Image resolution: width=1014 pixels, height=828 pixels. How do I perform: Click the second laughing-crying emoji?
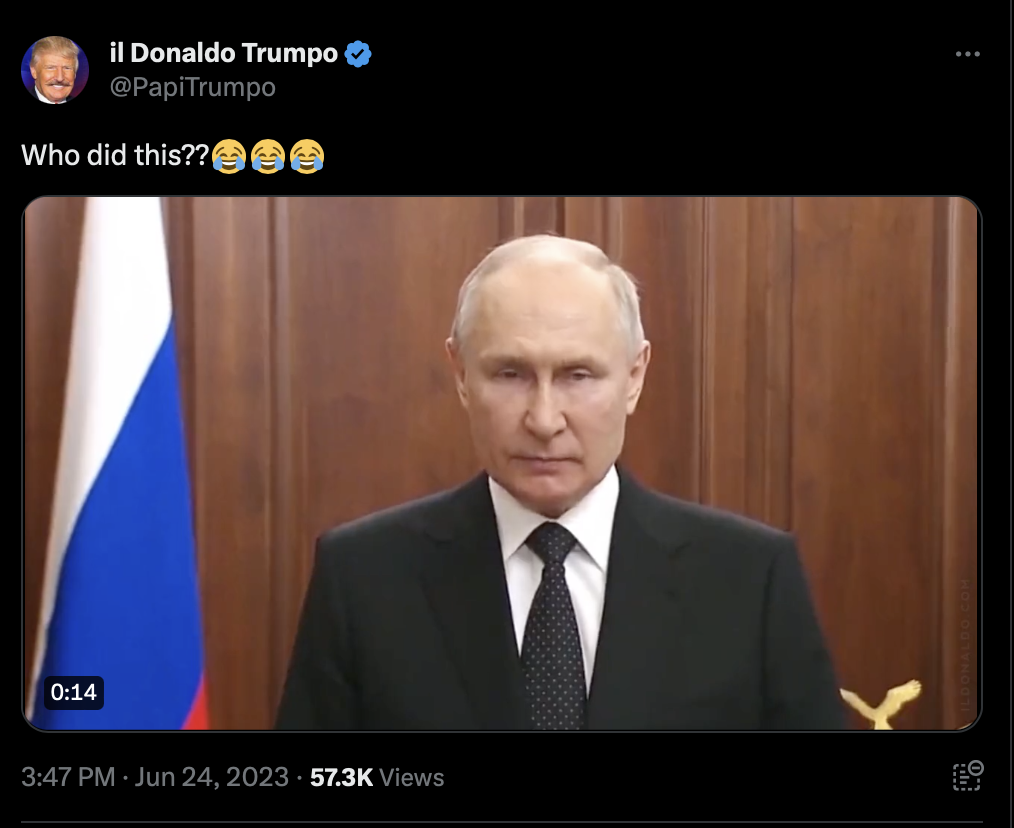[268, 156]
